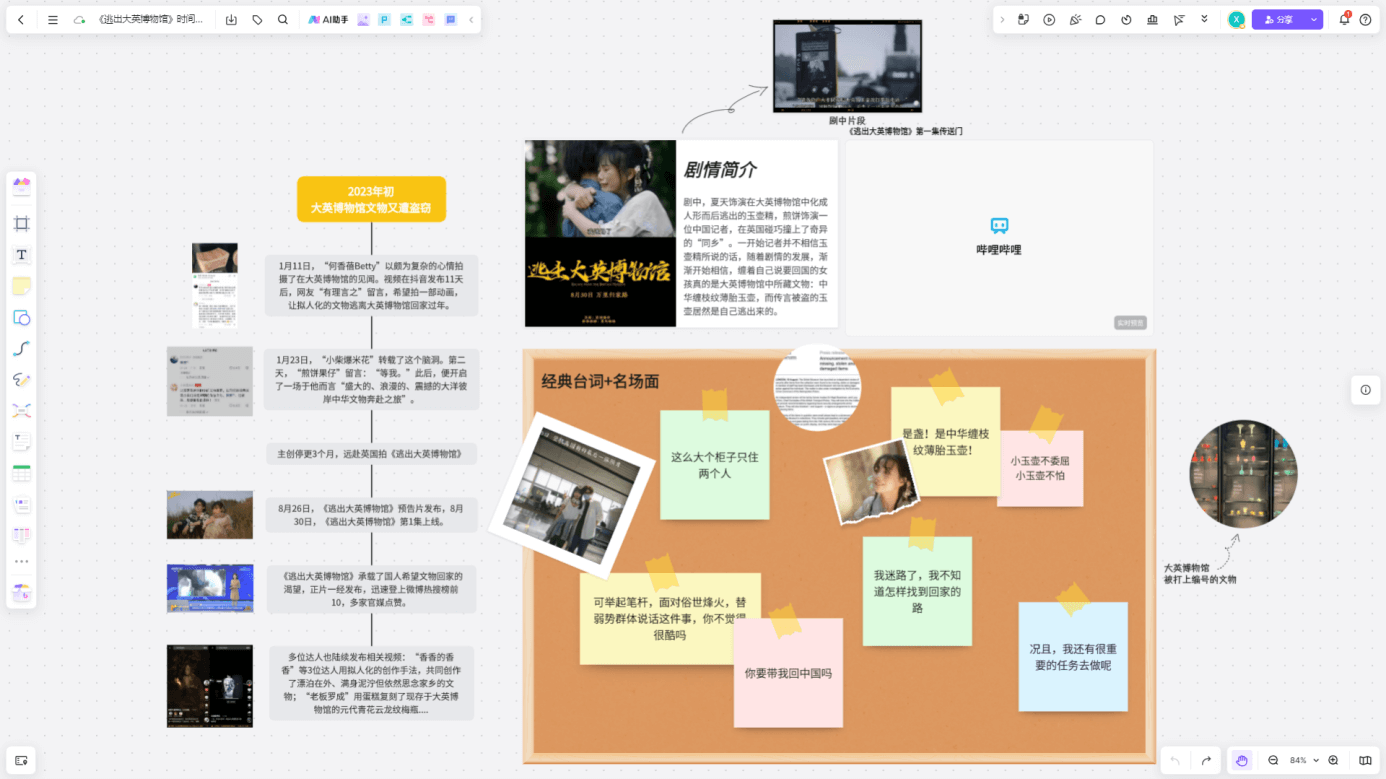Open the notifications bell
Image resolution: width=1386 pixels, height=779 pixels.
(x=1344, y=20)
